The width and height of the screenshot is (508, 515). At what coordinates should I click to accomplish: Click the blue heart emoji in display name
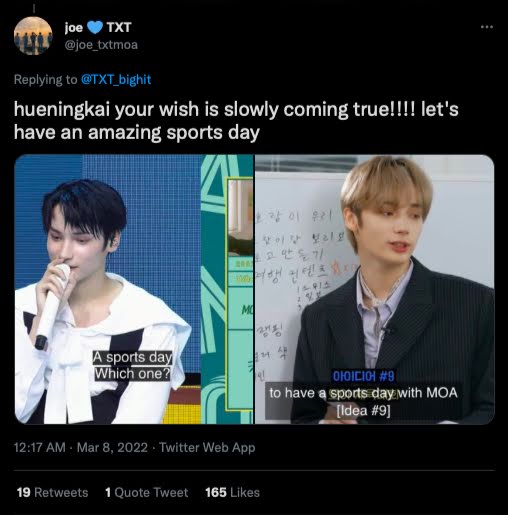95,27
